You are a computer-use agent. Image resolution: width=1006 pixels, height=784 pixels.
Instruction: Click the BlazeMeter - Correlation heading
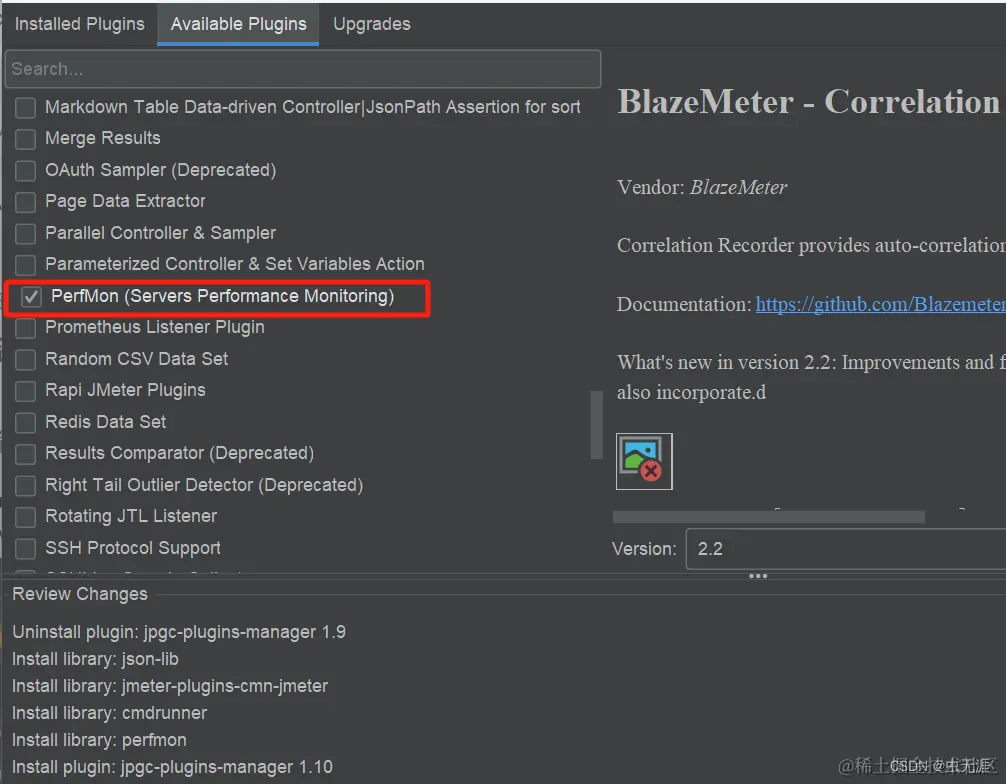click(808, 102)
